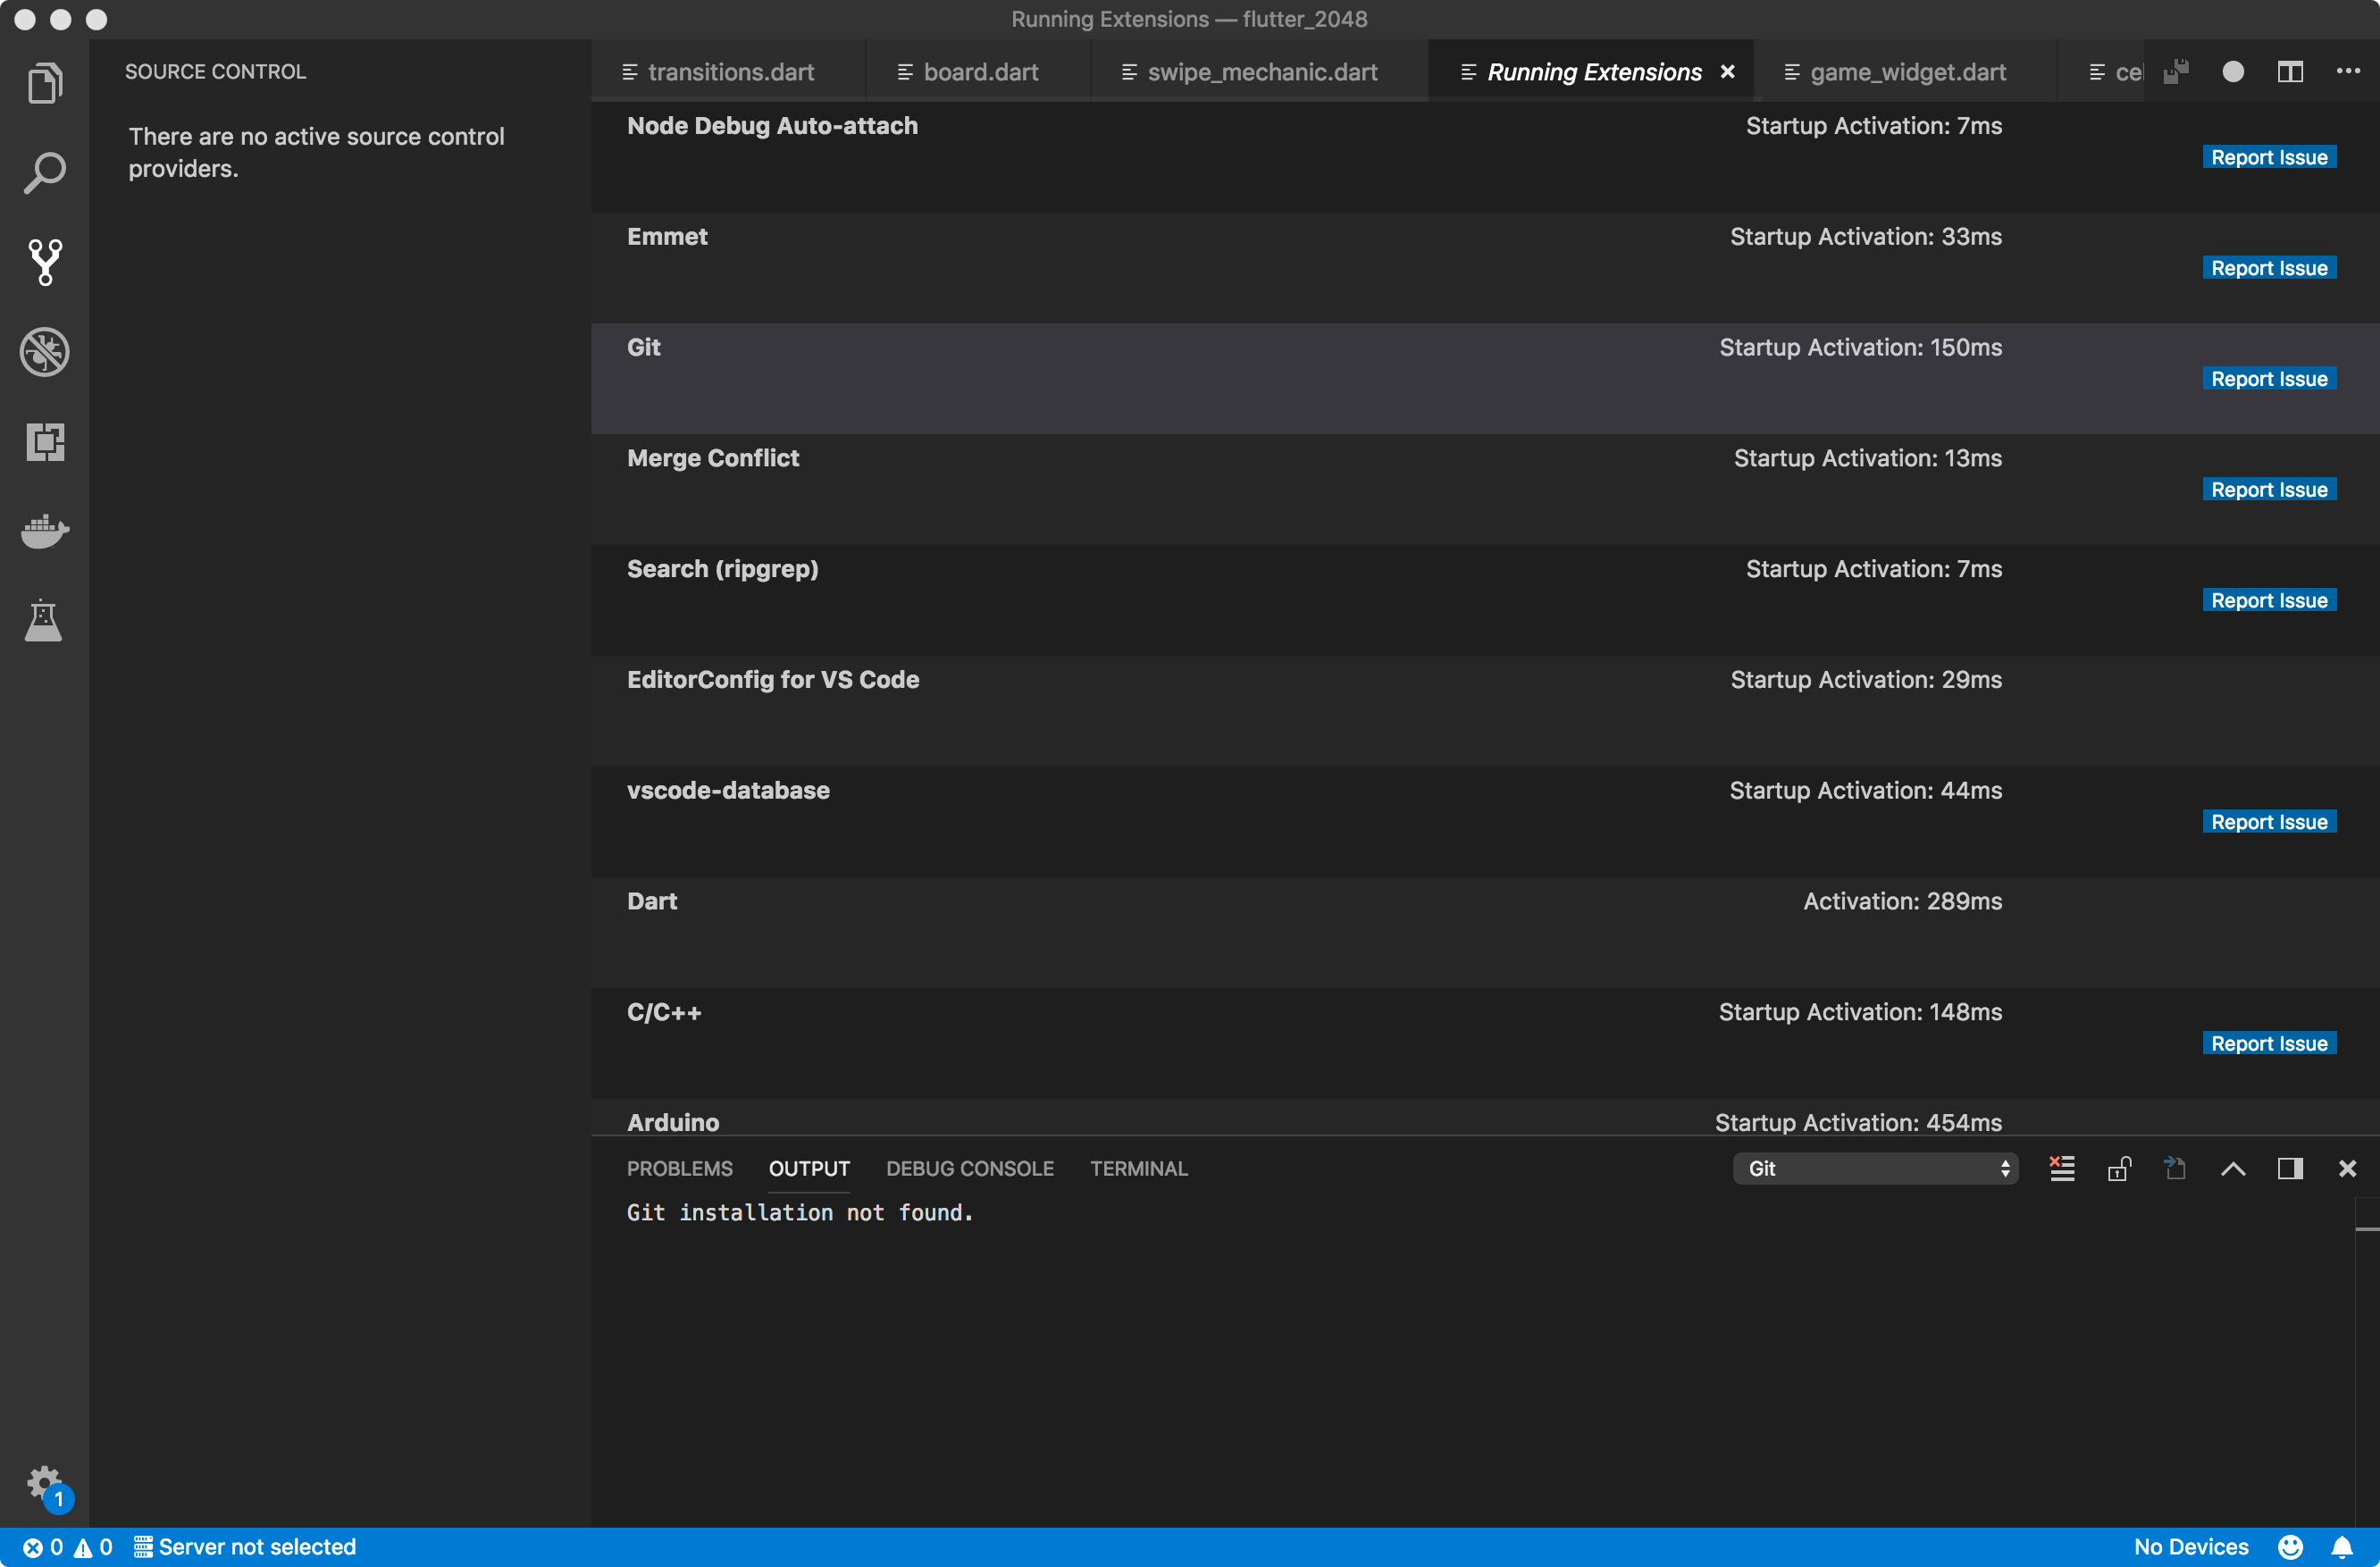Viewport: 2380px width, 1567px height.
Task: Toggle output scroll lock
Action: pyautogui.click(x=2119, y=1168)
